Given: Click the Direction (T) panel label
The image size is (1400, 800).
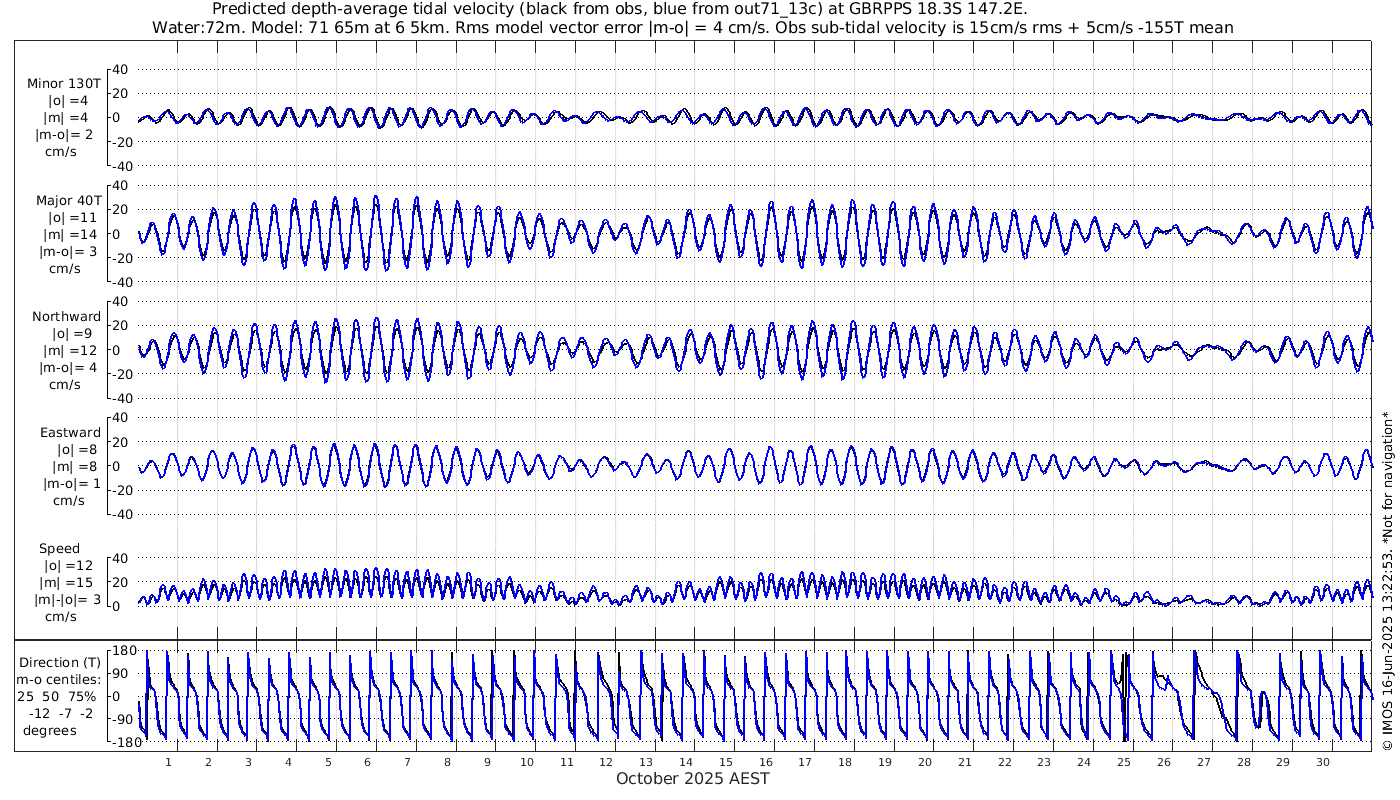Looking at the screenshot, I should pos(60,662).
